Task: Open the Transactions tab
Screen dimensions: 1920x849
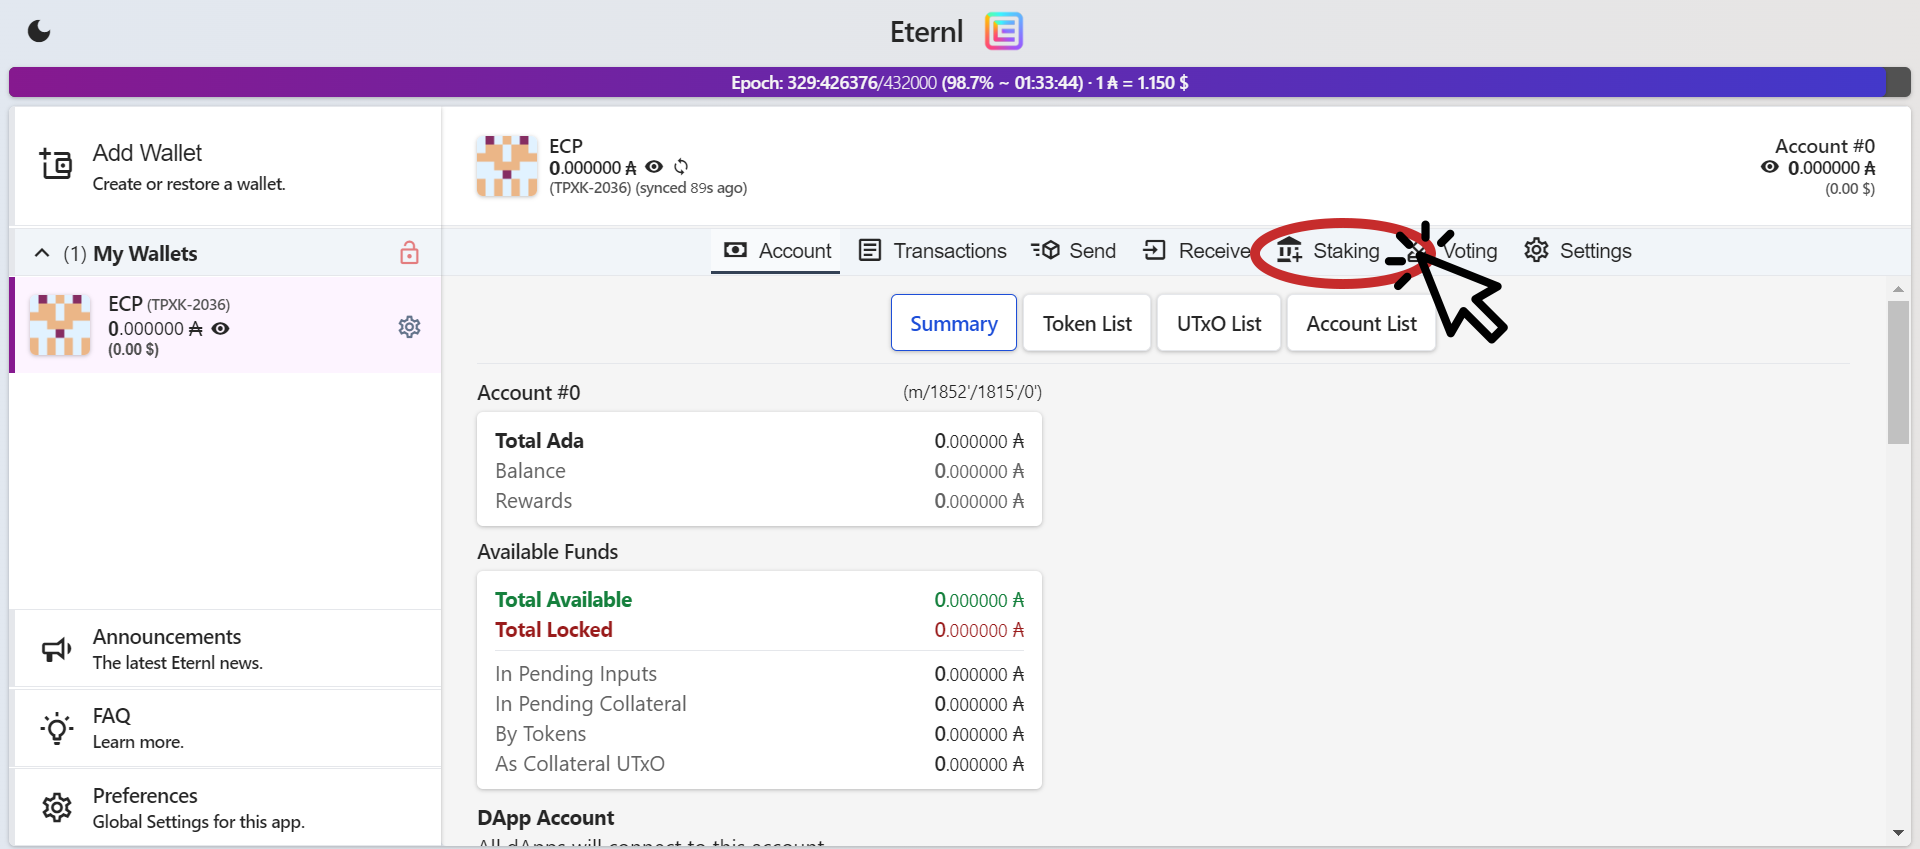Action: click(932, 251)
